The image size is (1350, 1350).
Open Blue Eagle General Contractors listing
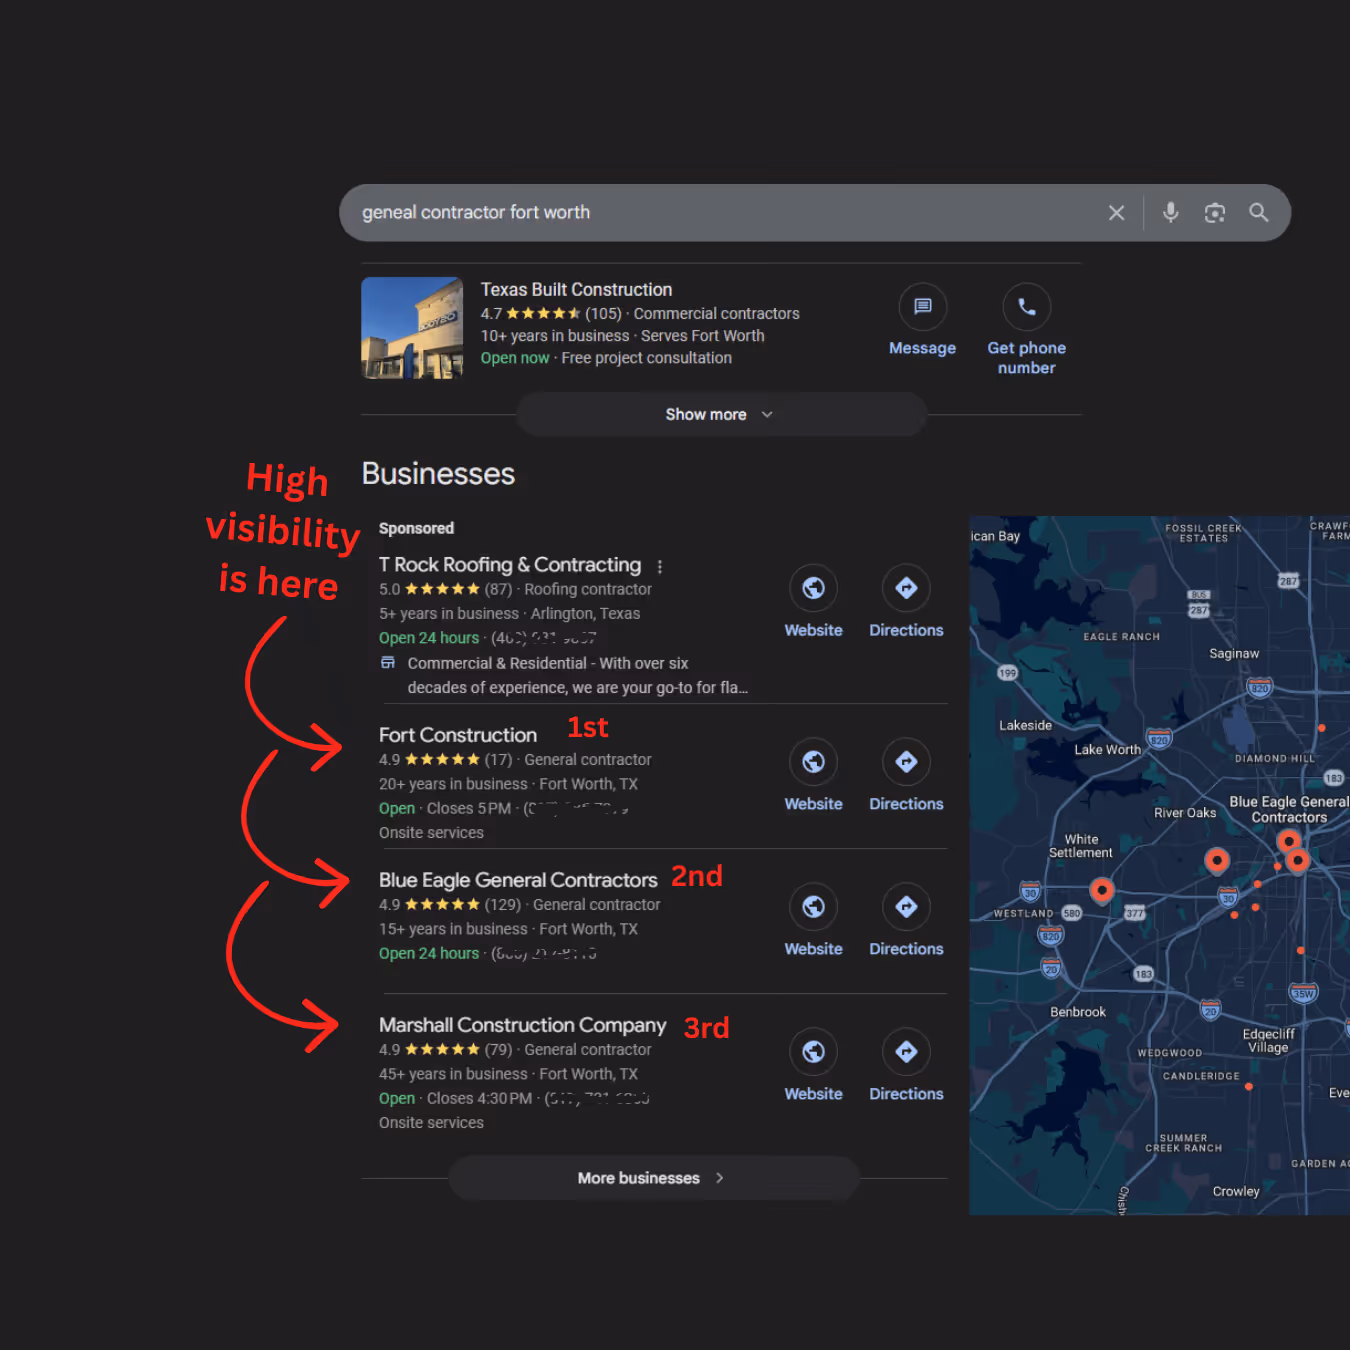point(518,880)
